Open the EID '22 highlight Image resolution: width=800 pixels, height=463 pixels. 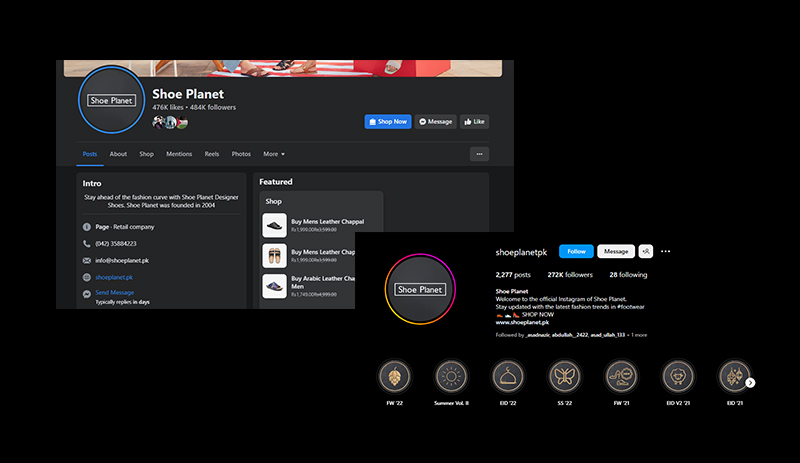(508, 376)
